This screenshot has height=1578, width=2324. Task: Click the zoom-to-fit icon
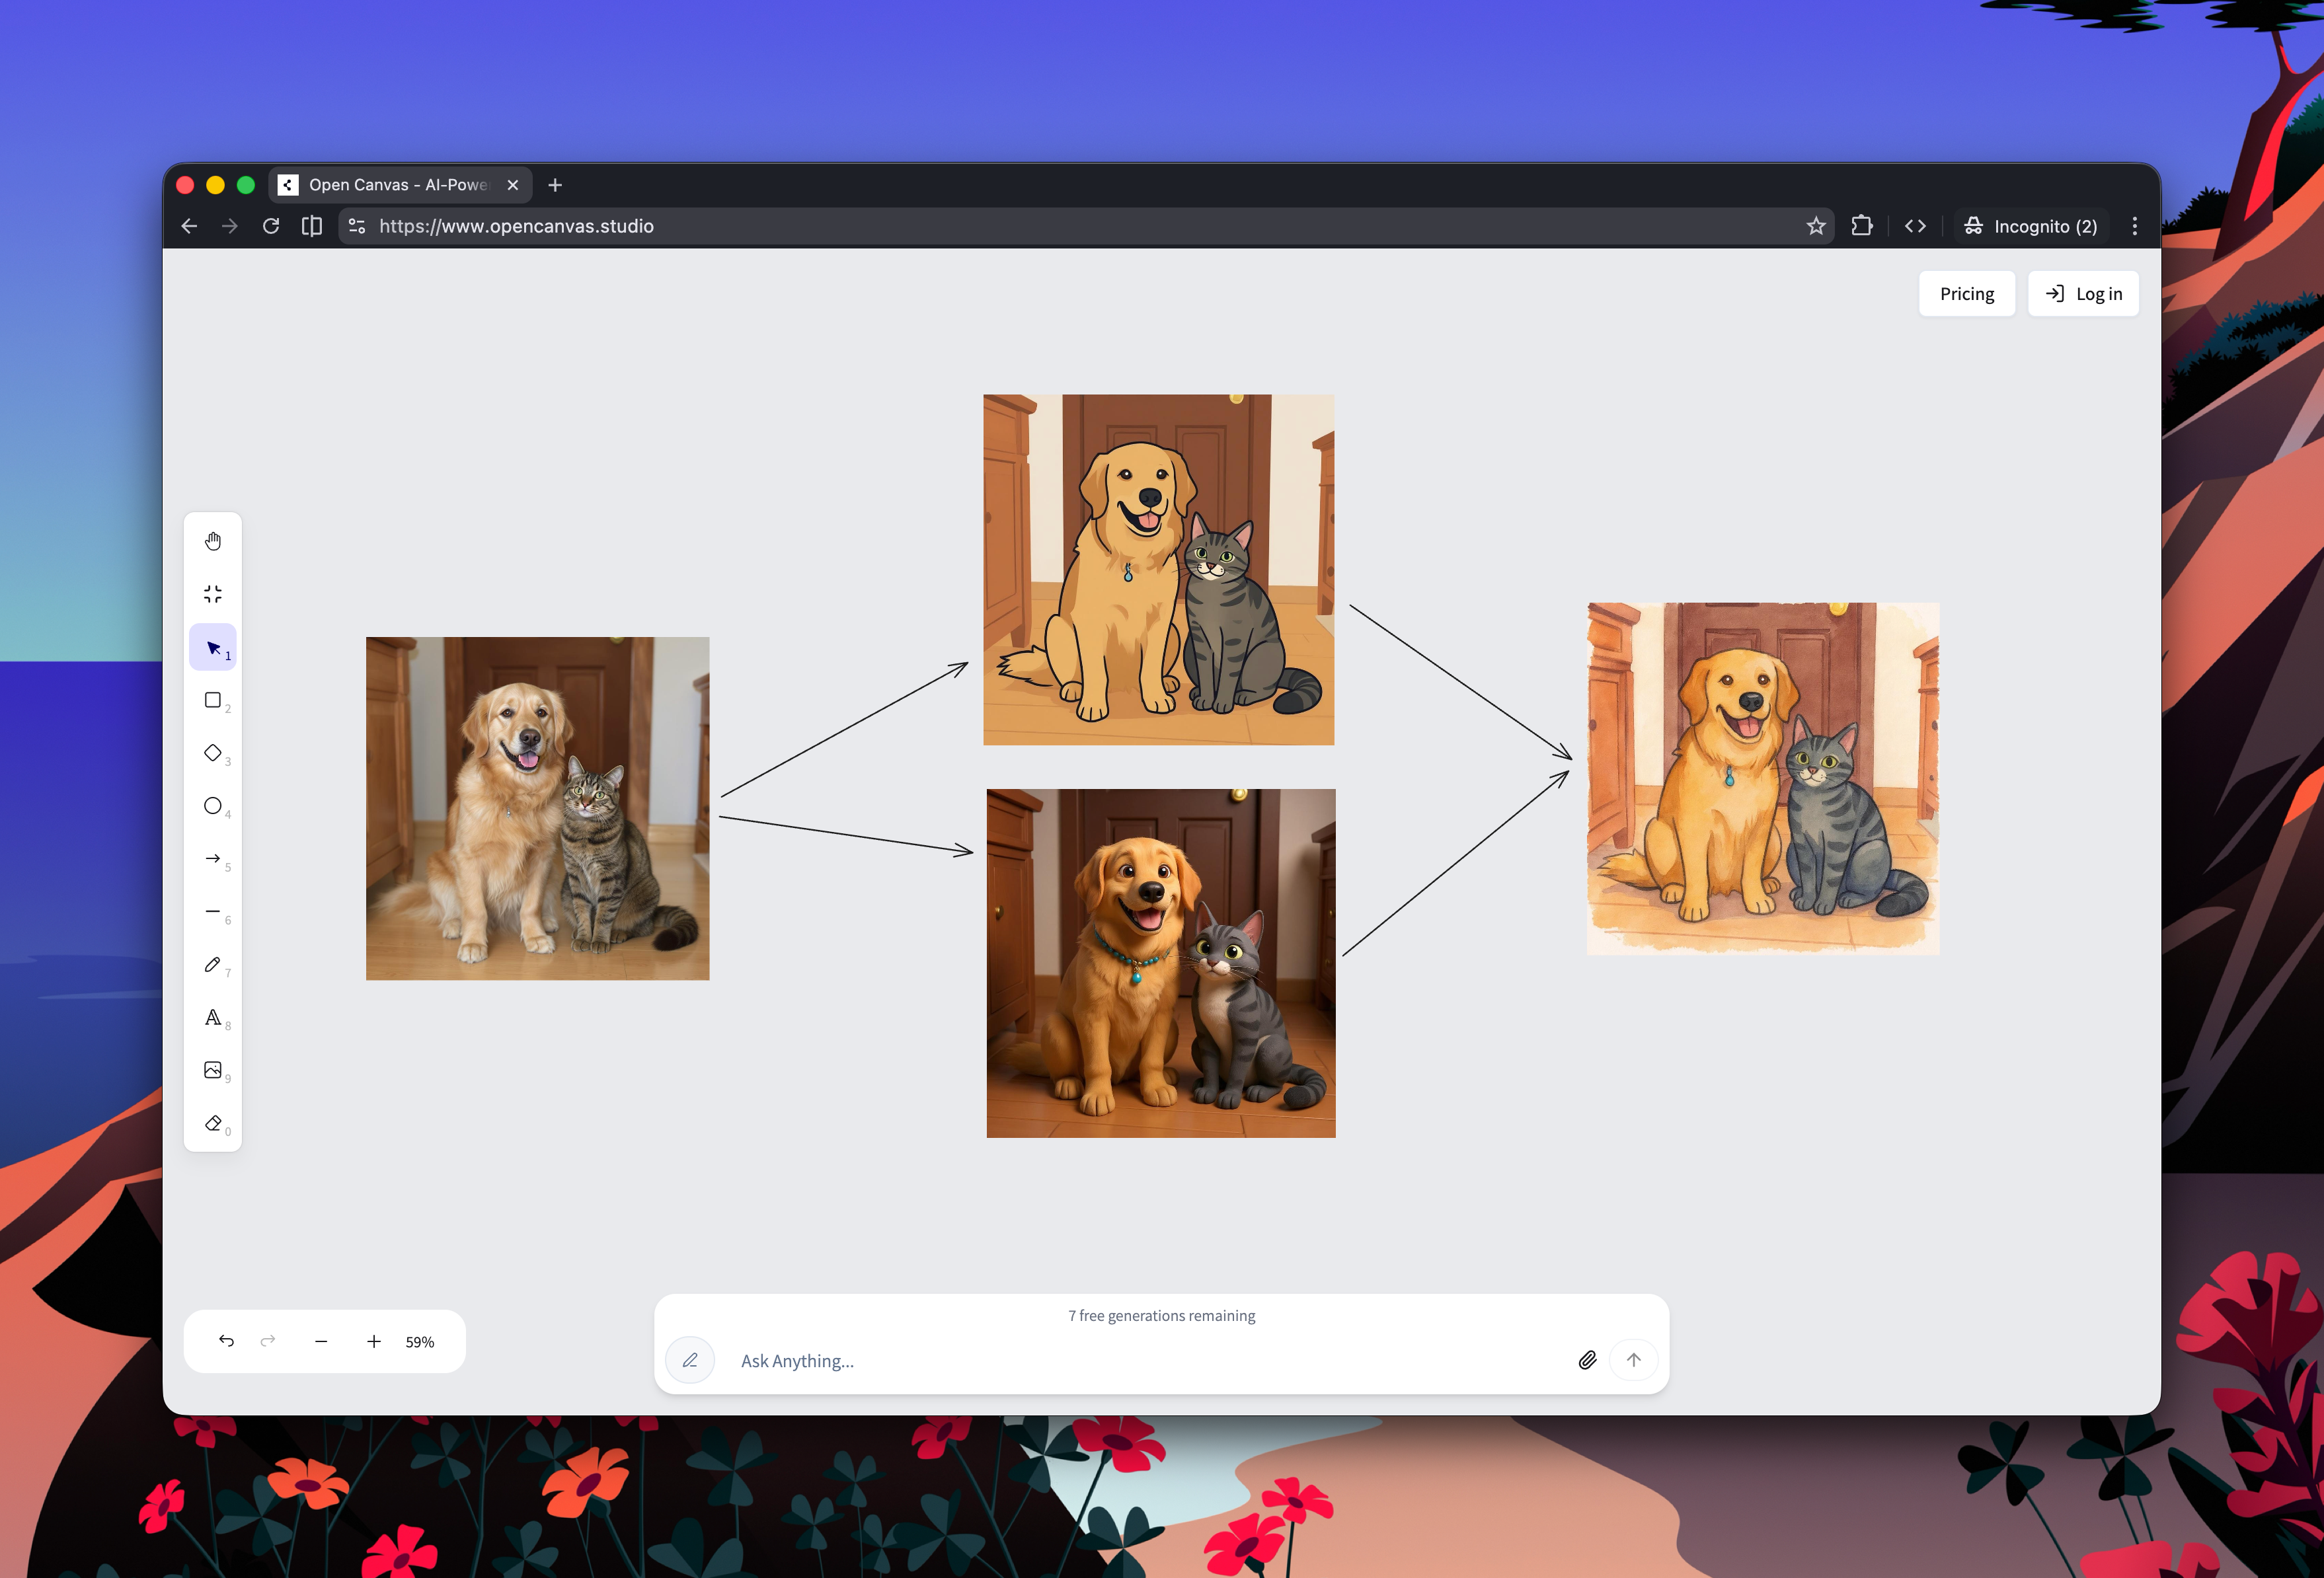click(x=213, y=593)
